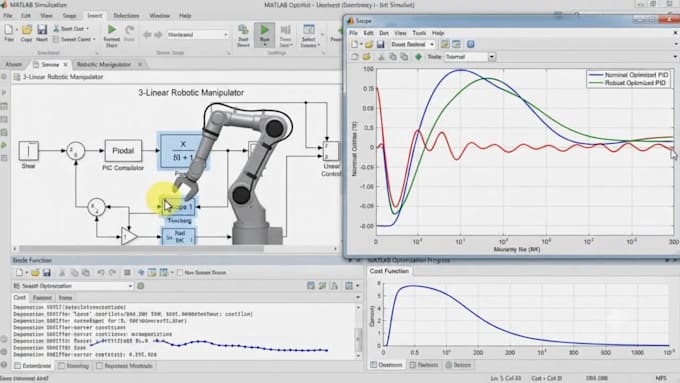Click the save icon in bottom function panel toolbar
Screen dimensions: 680x383
46,272
